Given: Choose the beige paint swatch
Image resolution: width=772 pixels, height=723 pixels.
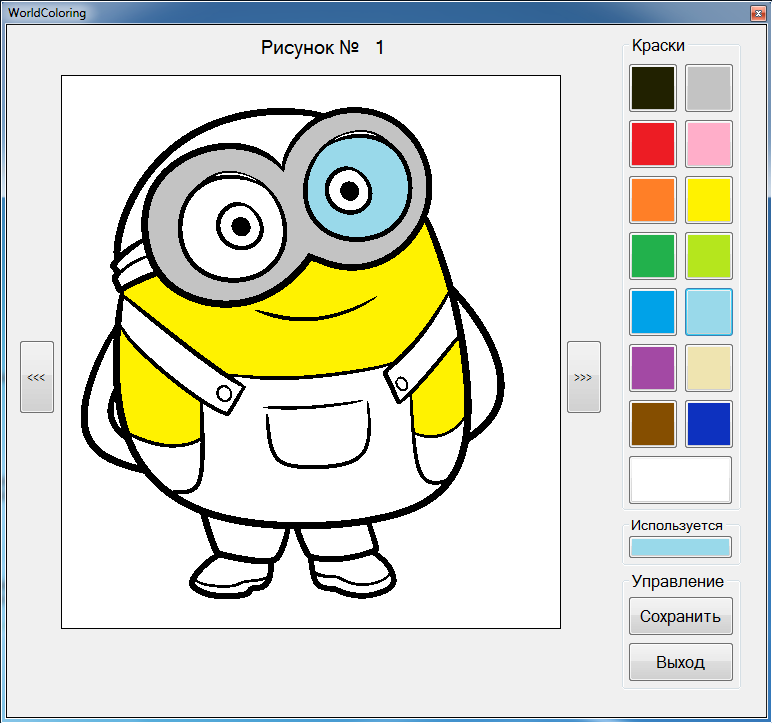Looking at the screenshot, I should (x=708, y=368).
